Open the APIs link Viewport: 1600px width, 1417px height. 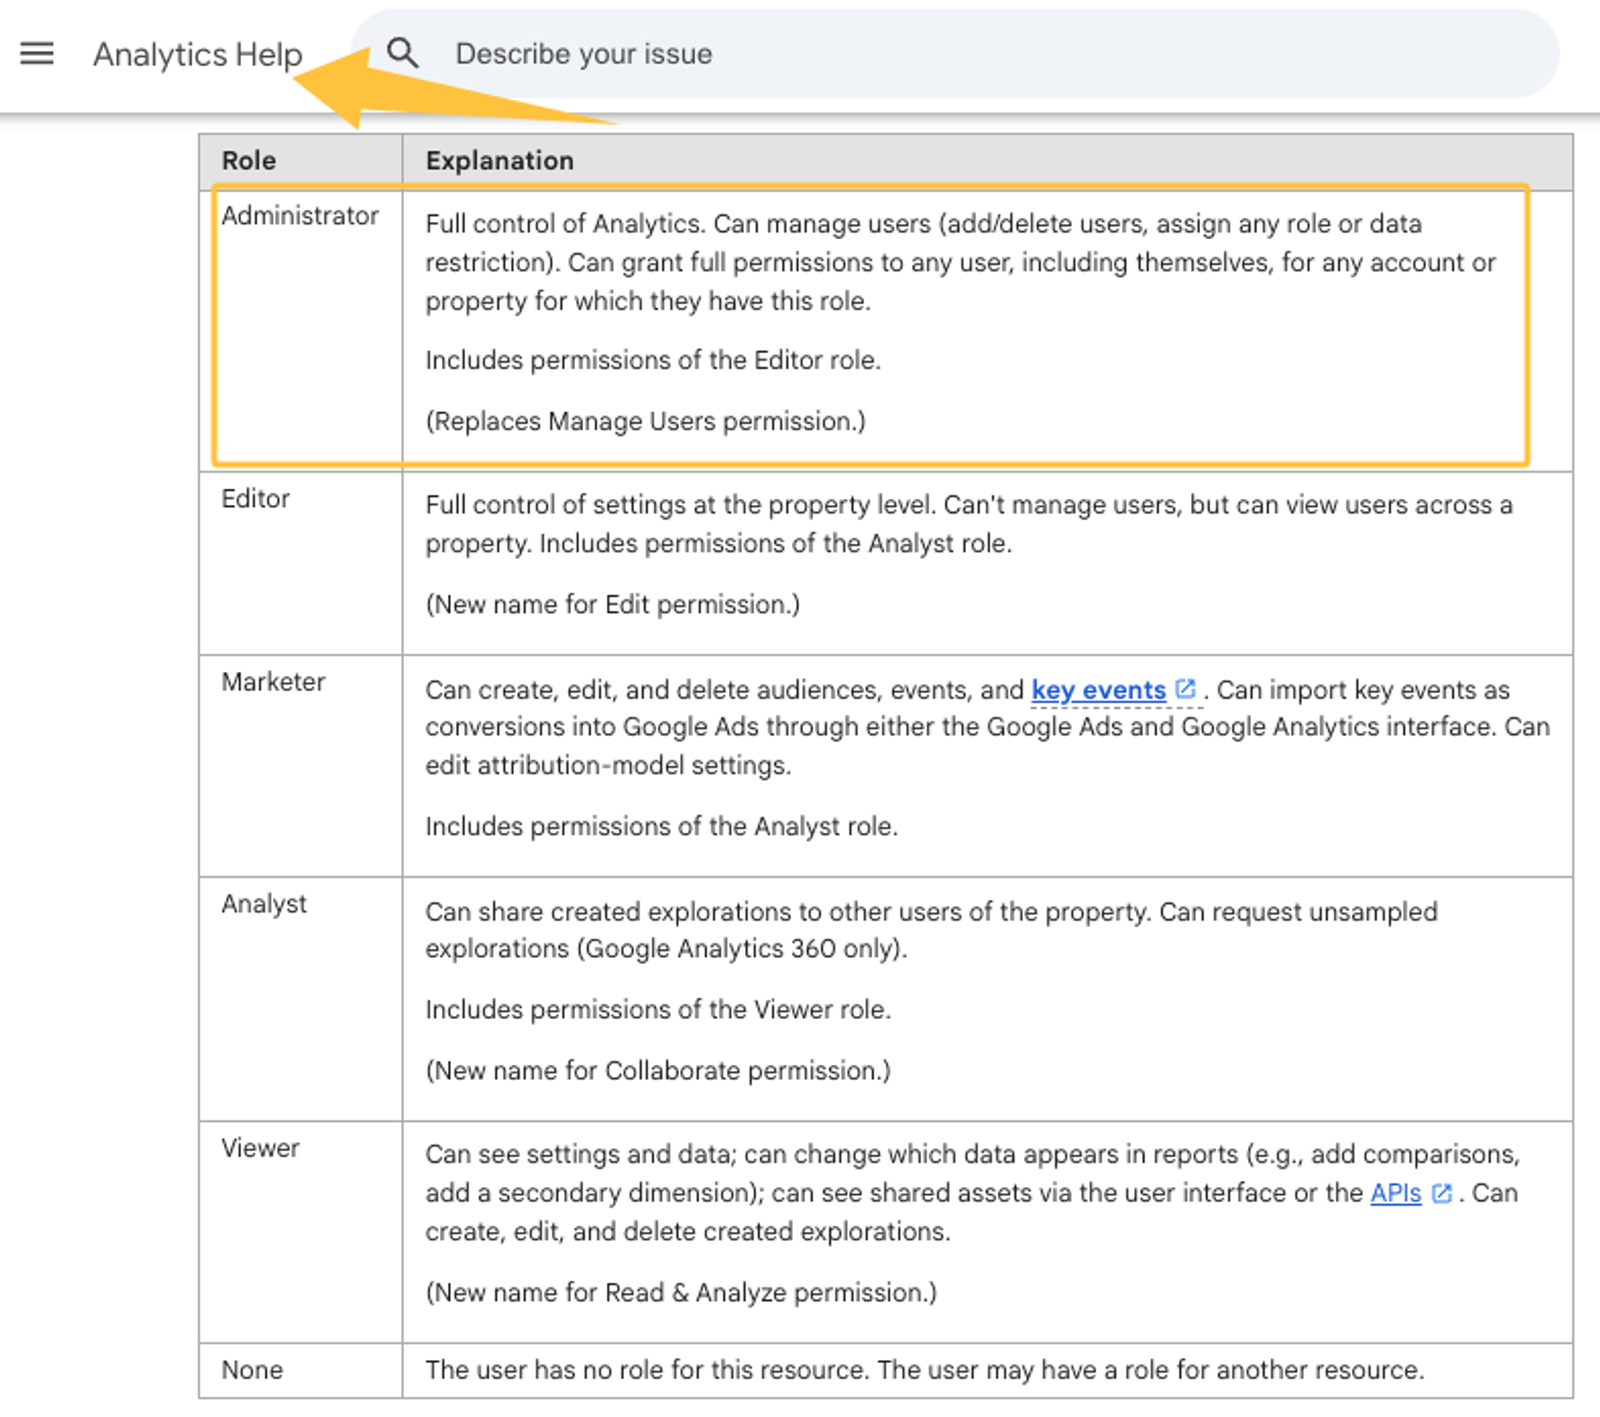click(x=1395, y=1193)
